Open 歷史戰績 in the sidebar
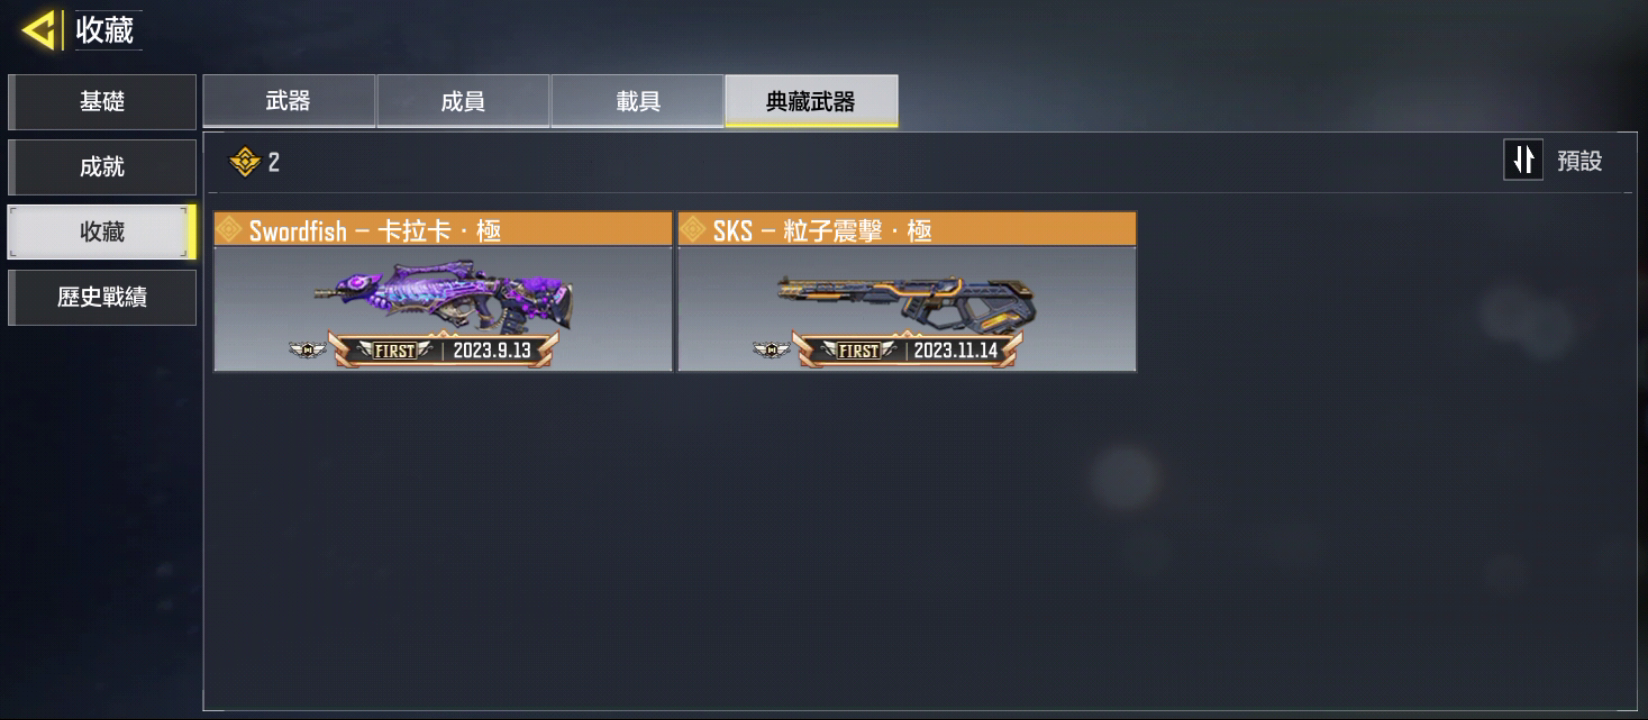 coord(102,297)
